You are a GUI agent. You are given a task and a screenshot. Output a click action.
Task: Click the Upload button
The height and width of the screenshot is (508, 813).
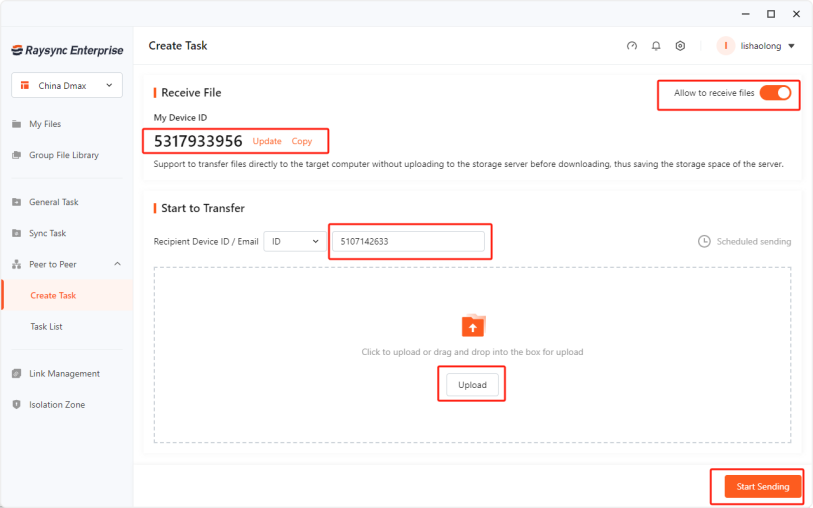coord(472,385)
